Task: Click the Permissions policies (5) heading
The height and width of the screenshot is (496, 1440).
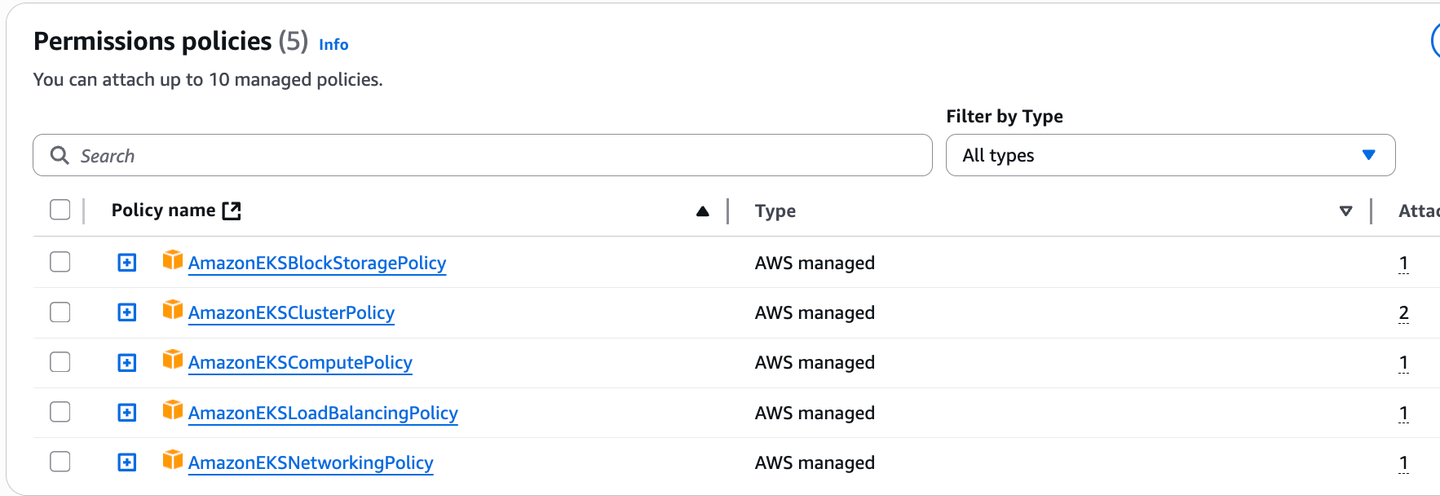Action: pyautogui.click(x=171, y=41)
